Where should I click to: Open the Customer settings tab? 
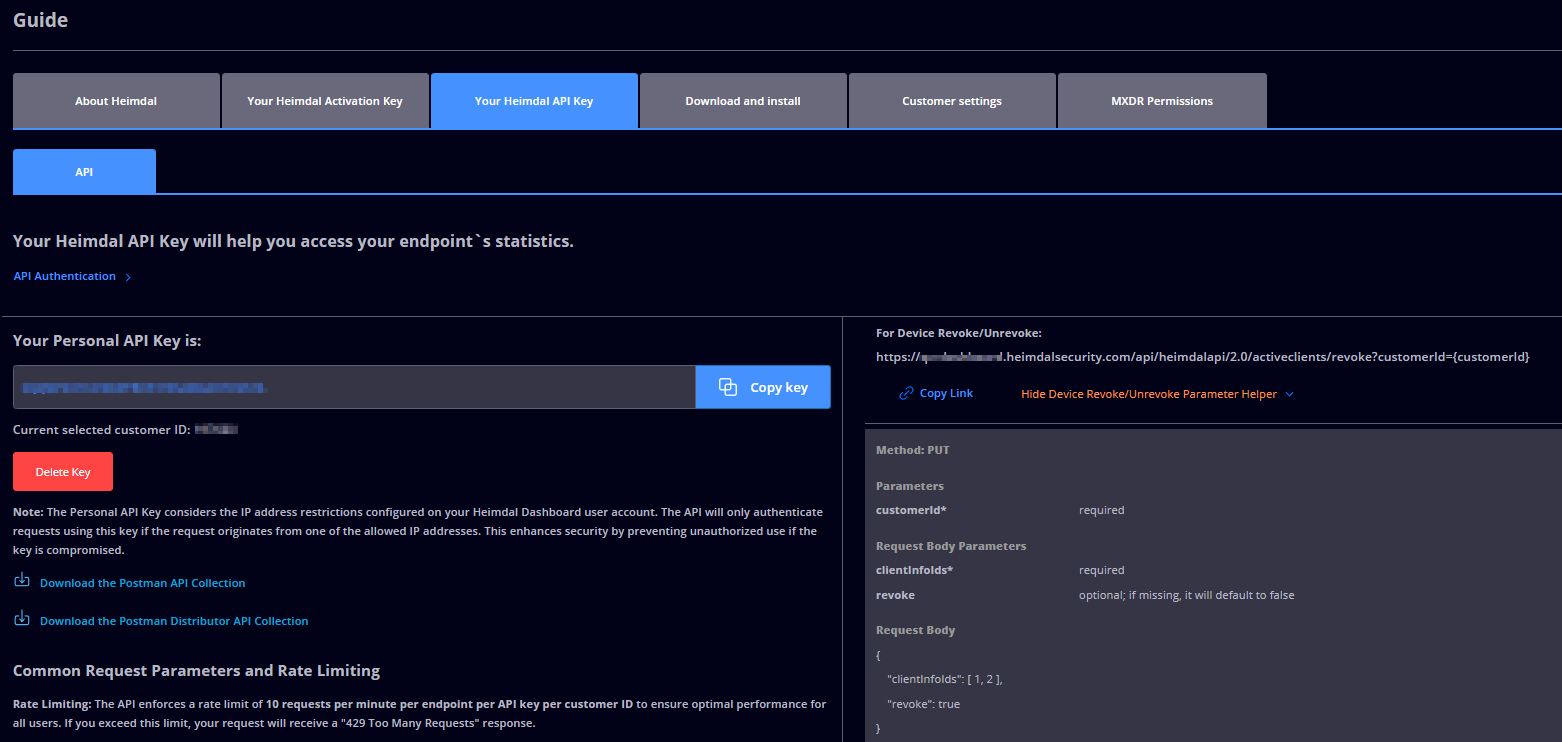(952, 101)
